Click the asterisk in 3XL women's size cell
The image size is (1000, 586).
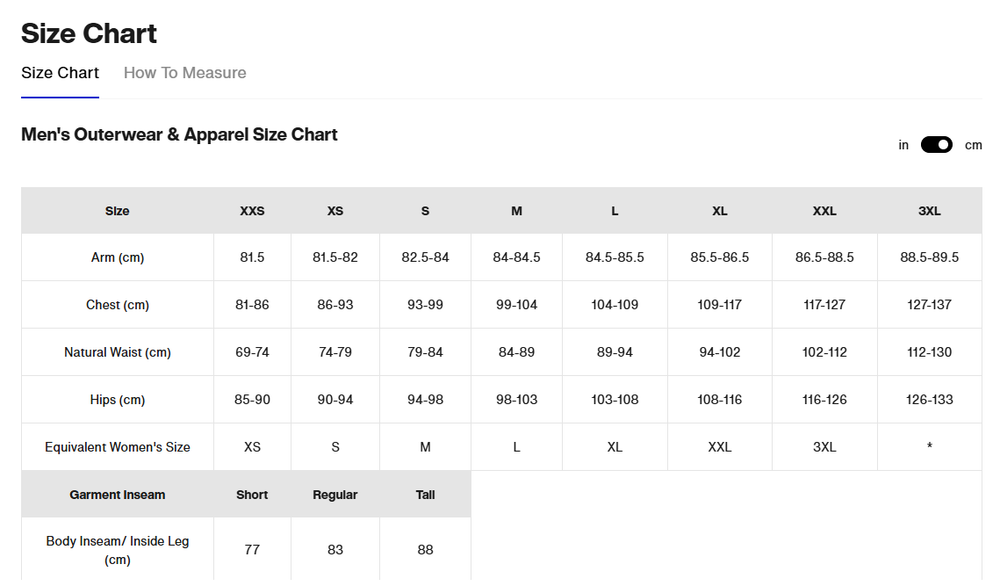coord(929,447)
